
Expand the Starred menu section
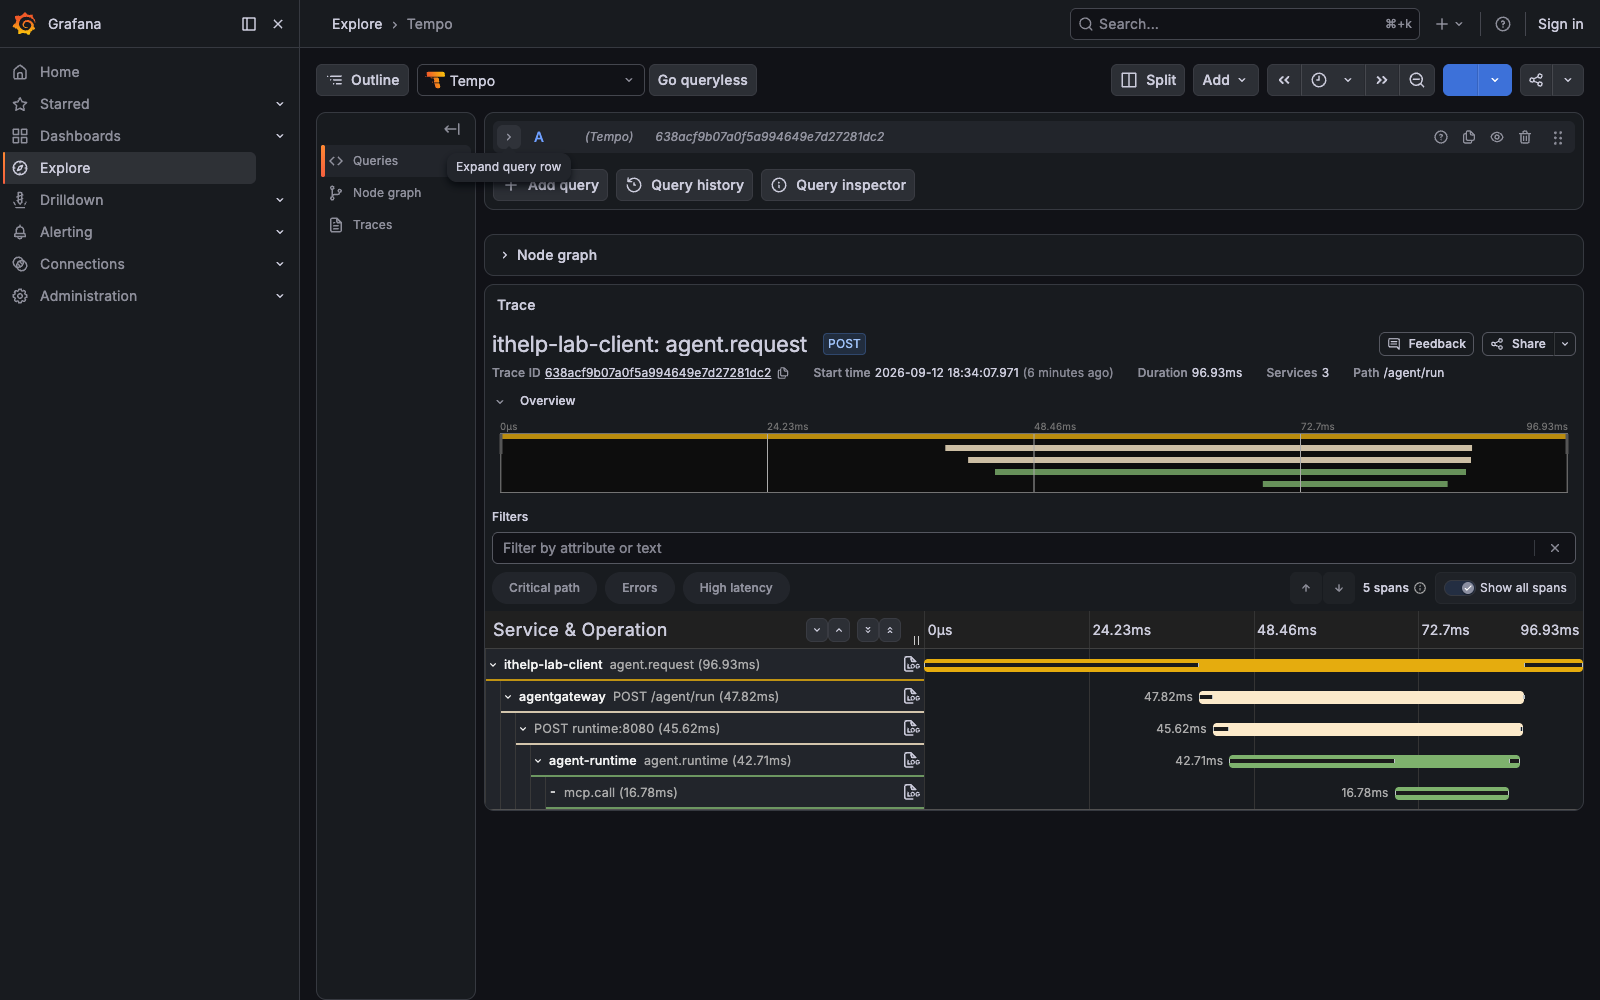tap(280, 104)
